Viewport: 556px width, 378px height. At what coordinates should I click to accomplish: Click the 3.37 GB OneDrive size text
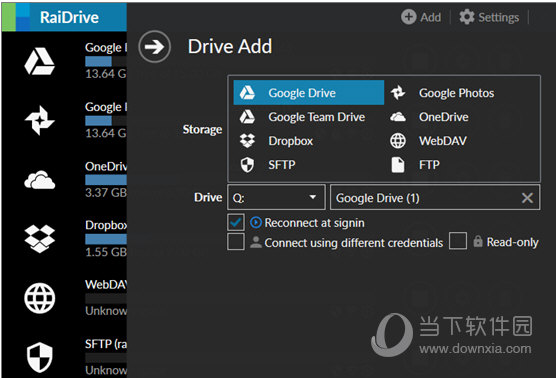click(x=106, y=193)
